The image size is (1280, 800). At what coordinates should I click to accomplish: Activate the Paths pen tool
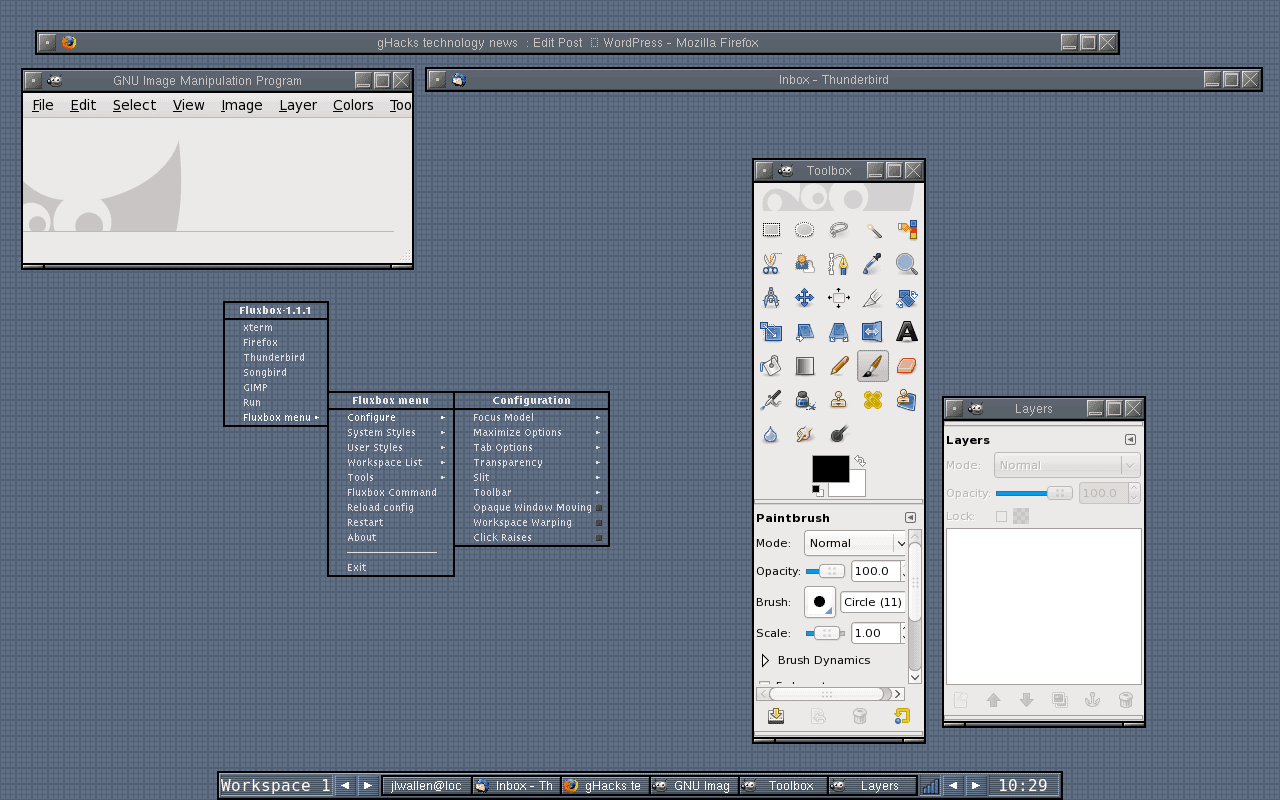(x=839, y=264)
